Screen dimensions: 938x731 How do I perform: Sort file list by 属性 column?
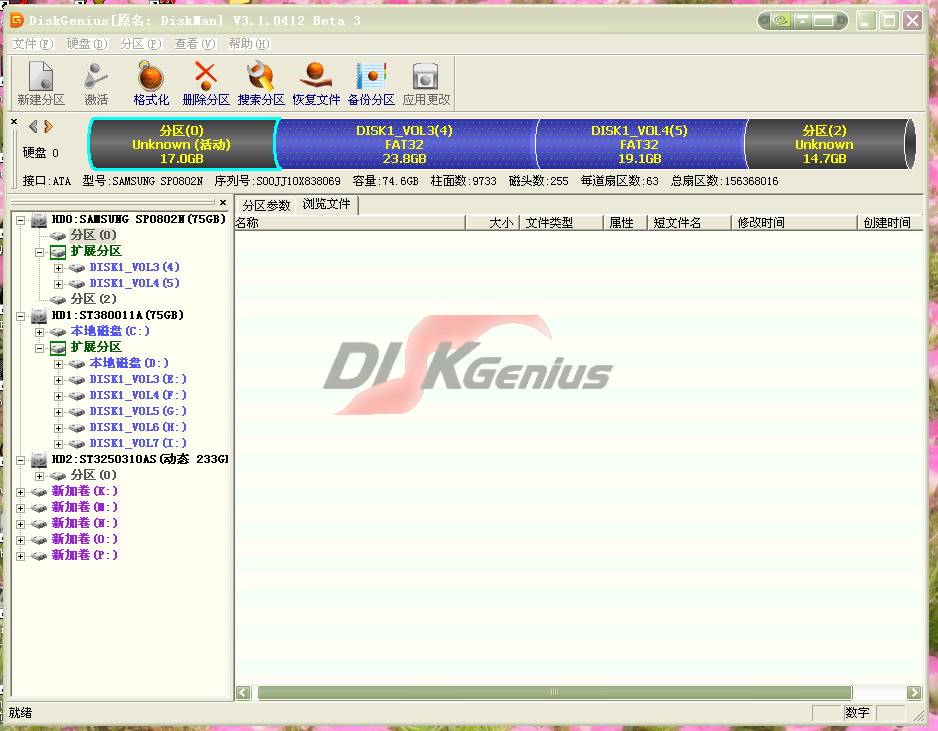click(625, 223)
